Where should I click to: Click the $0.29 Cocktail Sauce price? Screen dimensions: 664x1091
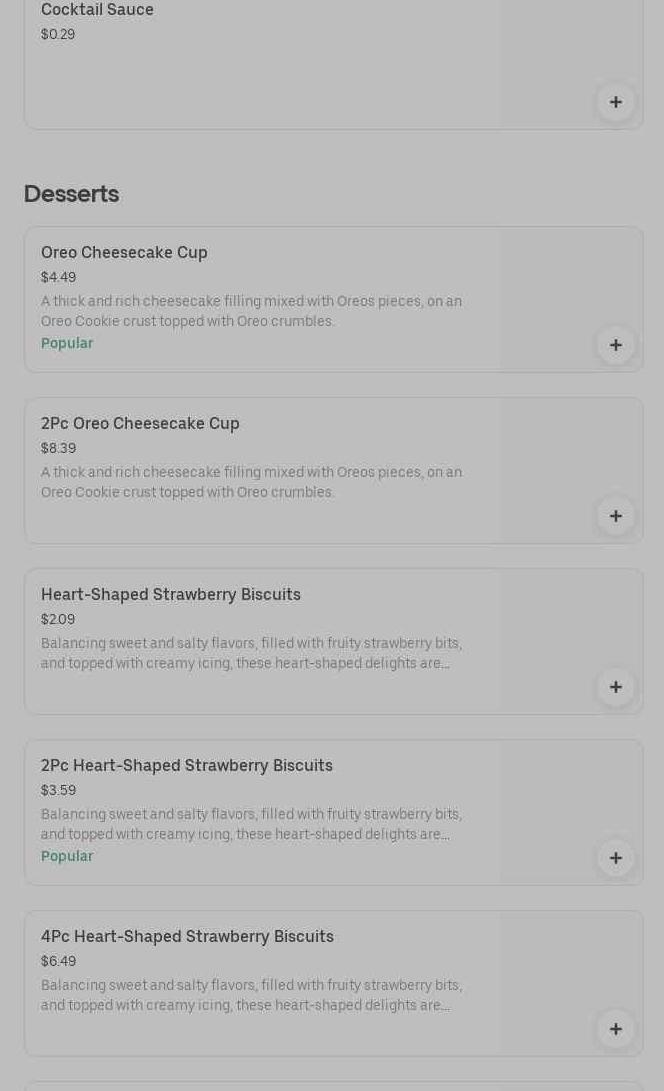[x=58, y=34]
